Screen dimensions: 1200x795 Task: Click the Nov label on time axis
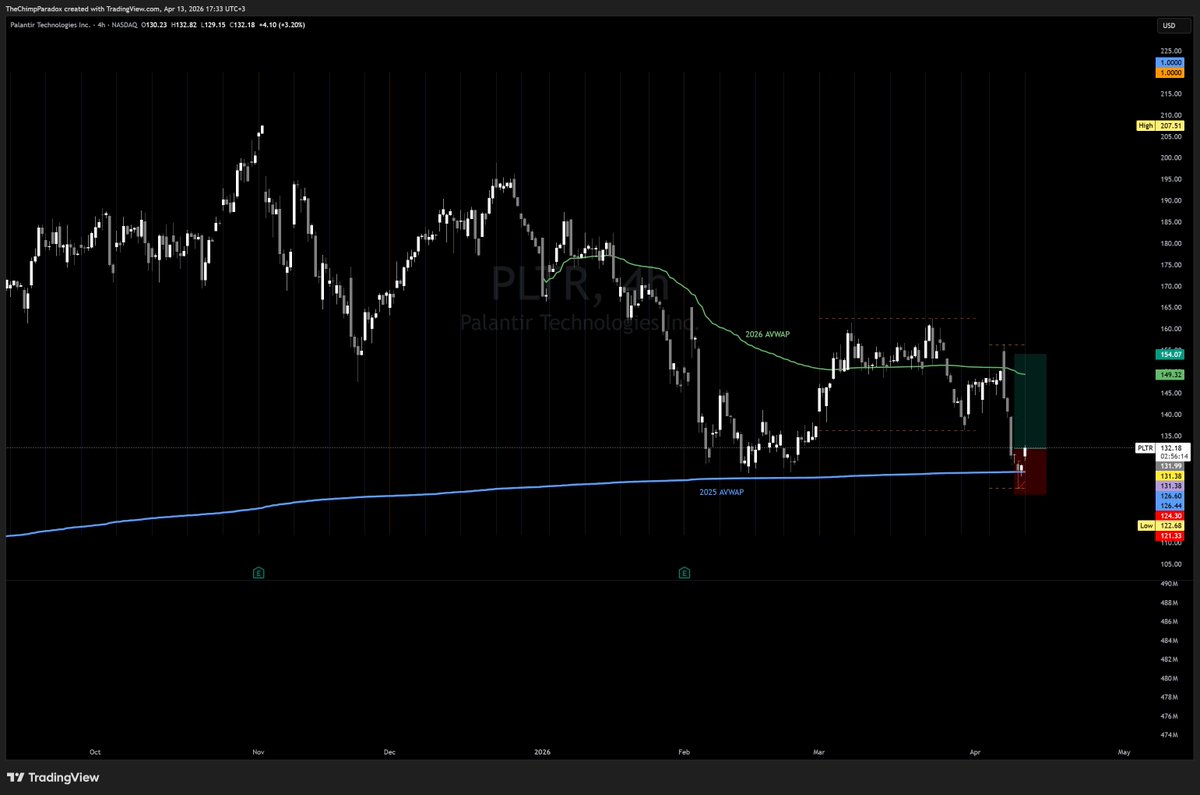[x=258, y=751]
